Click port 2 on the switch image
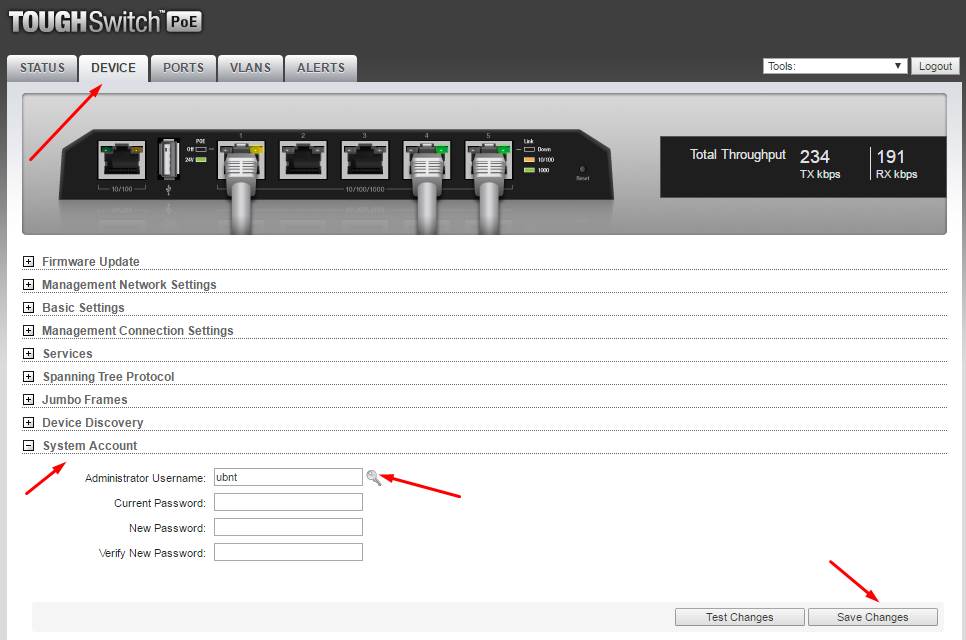The height and width of the screenshot is (640, 966). tap(302, 159)
